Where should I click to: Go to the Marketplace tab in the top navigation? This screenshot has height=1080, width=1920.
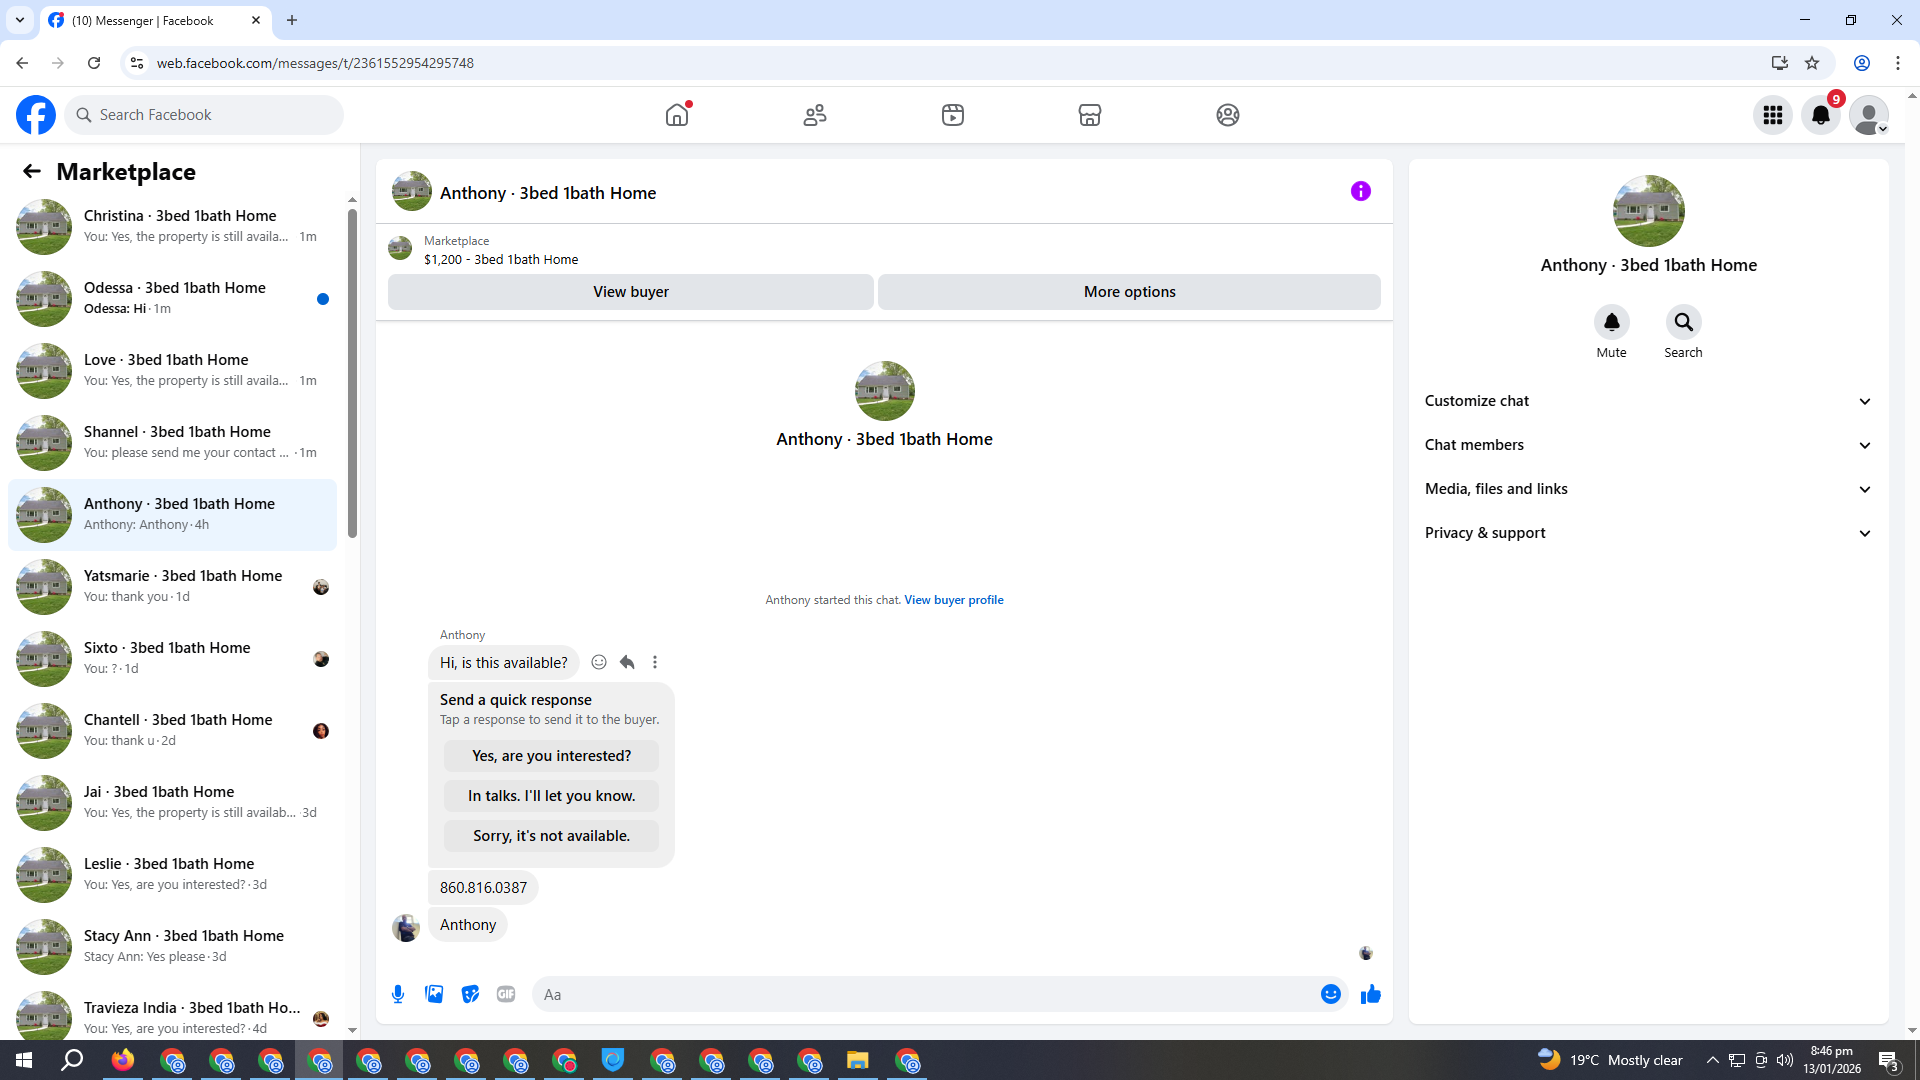tap(1089, 115)
